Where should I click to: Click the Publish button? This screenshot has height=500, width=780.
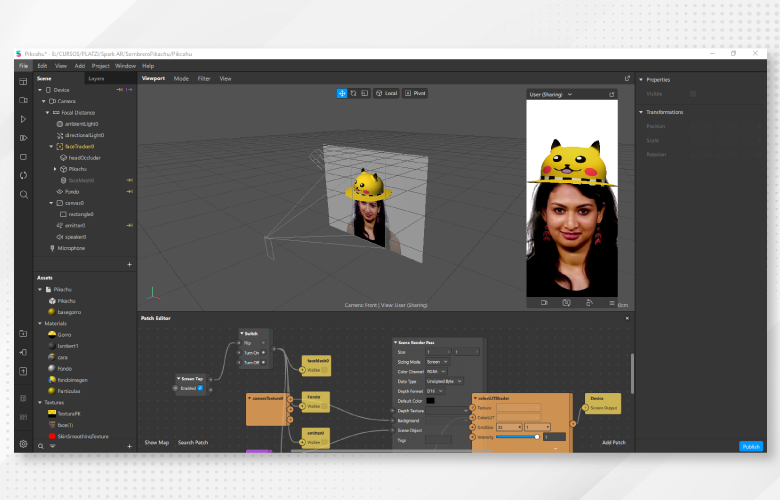[751, 446]
